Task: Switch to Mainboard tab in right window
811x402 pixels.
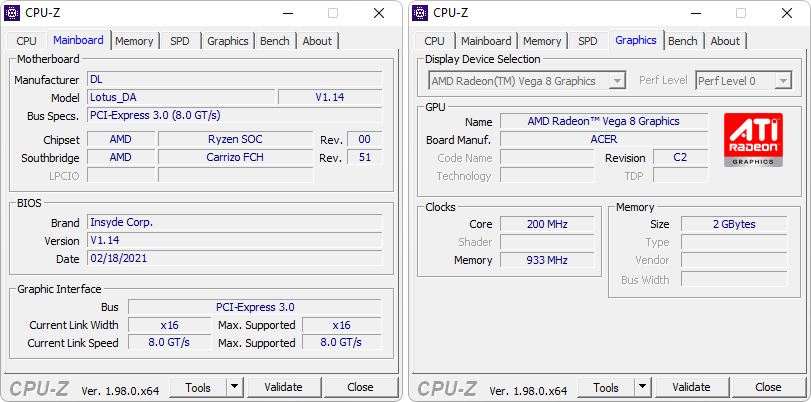Action: (486, 41)
